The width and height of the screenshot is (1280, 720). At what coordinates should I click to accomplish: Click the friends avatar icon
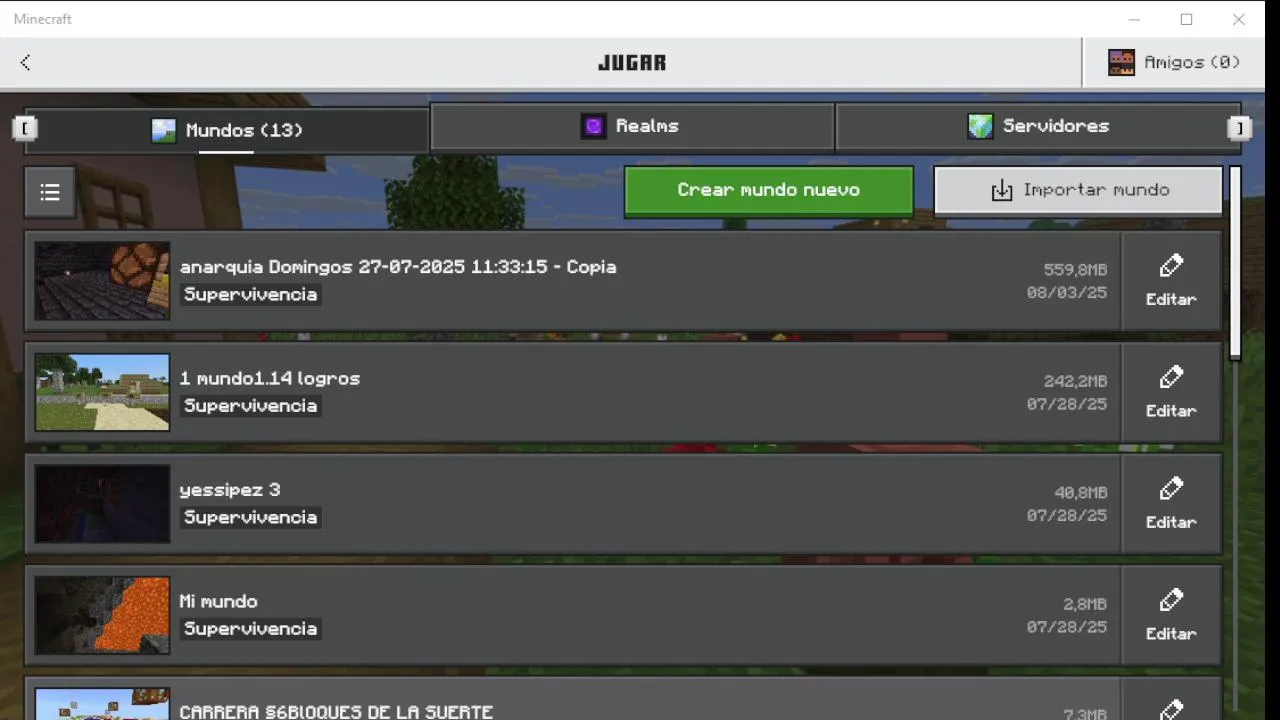click(x=1121, y=62)
